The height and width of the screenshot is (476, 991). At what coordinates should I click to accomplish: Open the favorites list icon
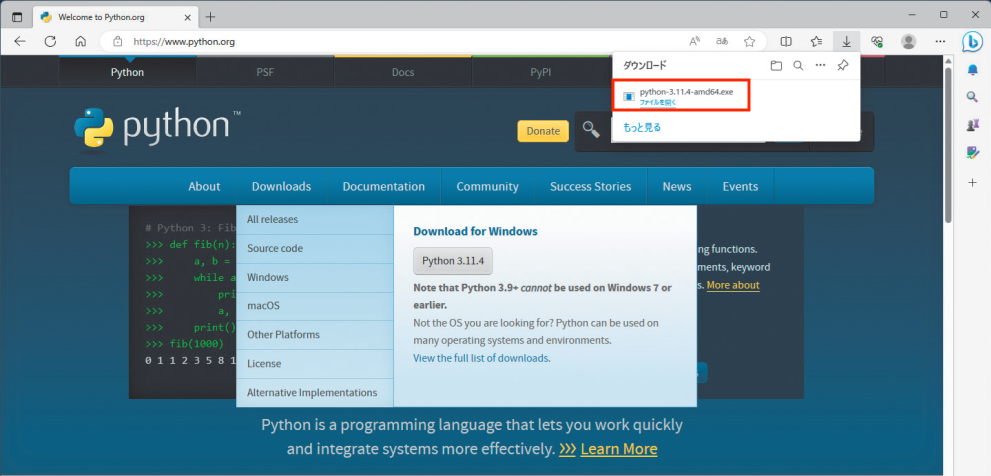coord(816,42)
